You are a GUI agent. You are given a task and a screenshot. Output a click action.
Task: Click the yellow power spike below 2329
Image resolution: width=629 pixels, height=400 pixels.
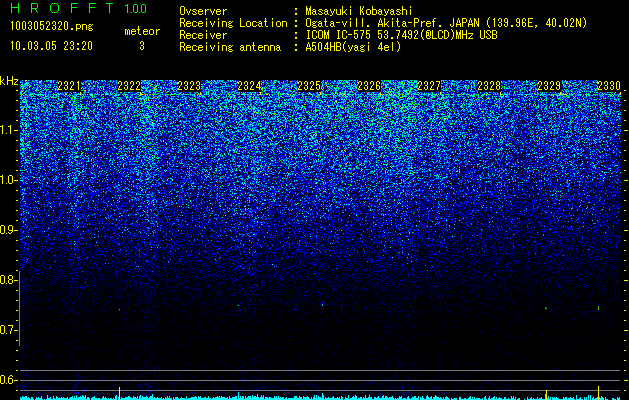coord(546,394)
